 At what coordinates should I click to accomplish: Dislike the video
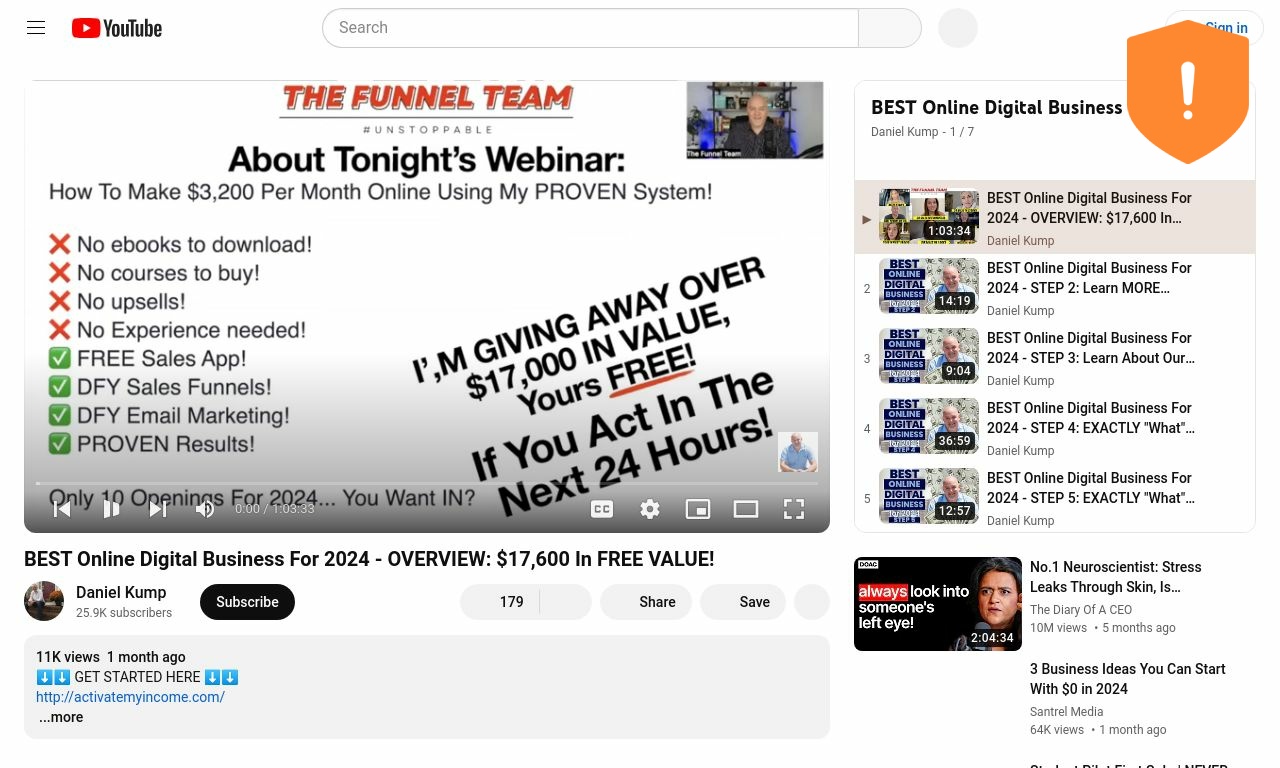click(566, 602)
